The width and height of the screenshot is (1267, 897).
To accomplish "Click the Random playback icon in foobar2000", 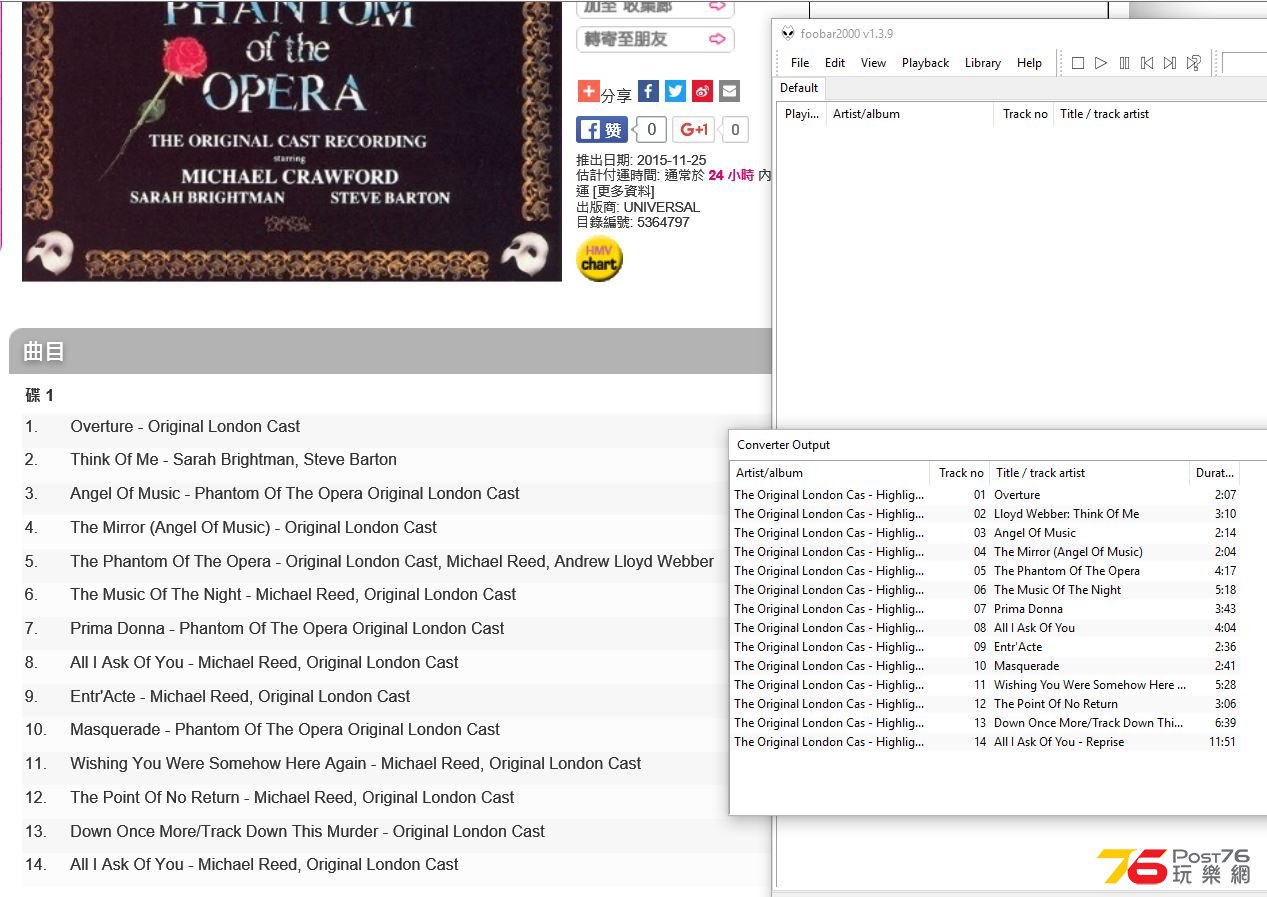I will click(1194, 63).
